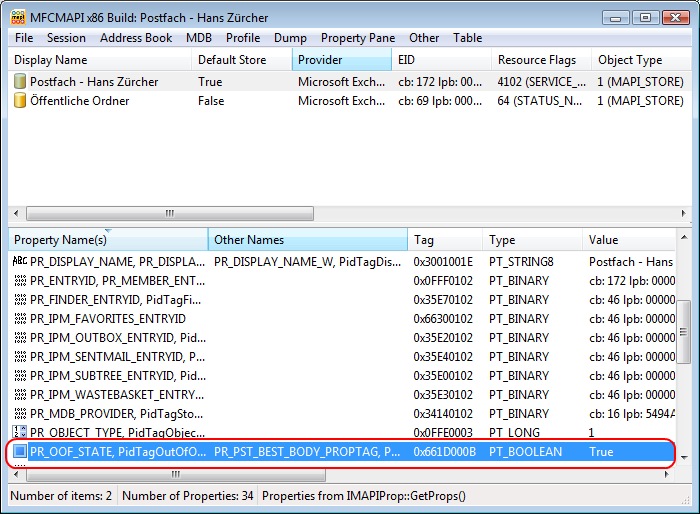This screenshot has height=514, width=700.
Task: Sort properties by Property Name(s) header
Action: pos(108,240)
